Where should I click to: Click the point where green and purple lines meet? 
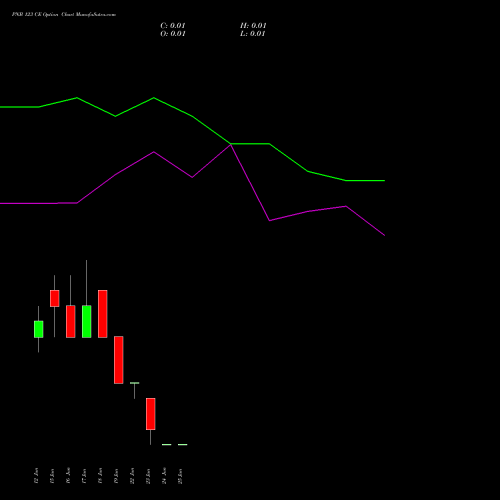point(231,144)
